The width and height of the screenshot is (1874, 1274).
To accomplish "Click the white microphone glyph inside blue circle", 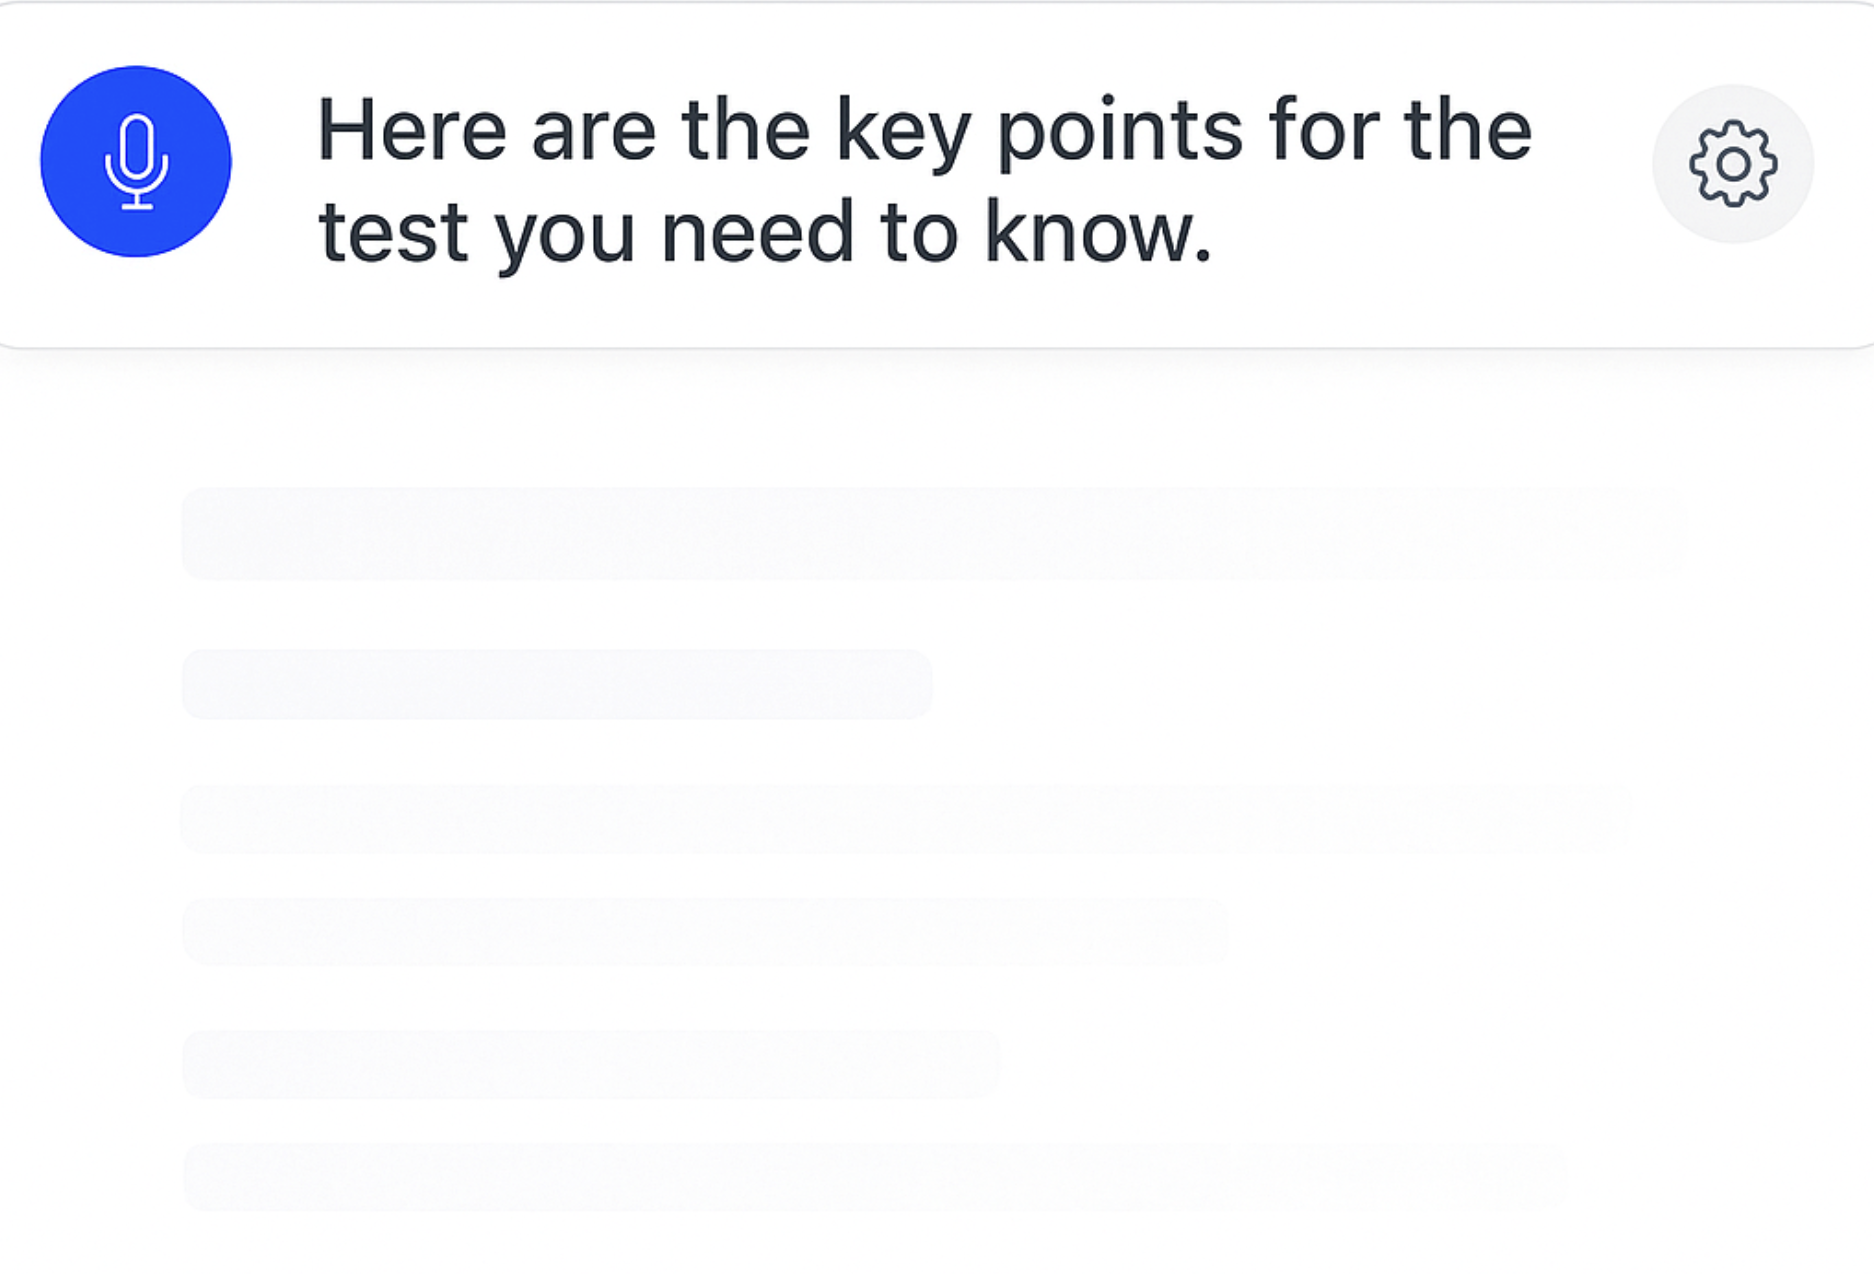I will click(x=136, y=162).
